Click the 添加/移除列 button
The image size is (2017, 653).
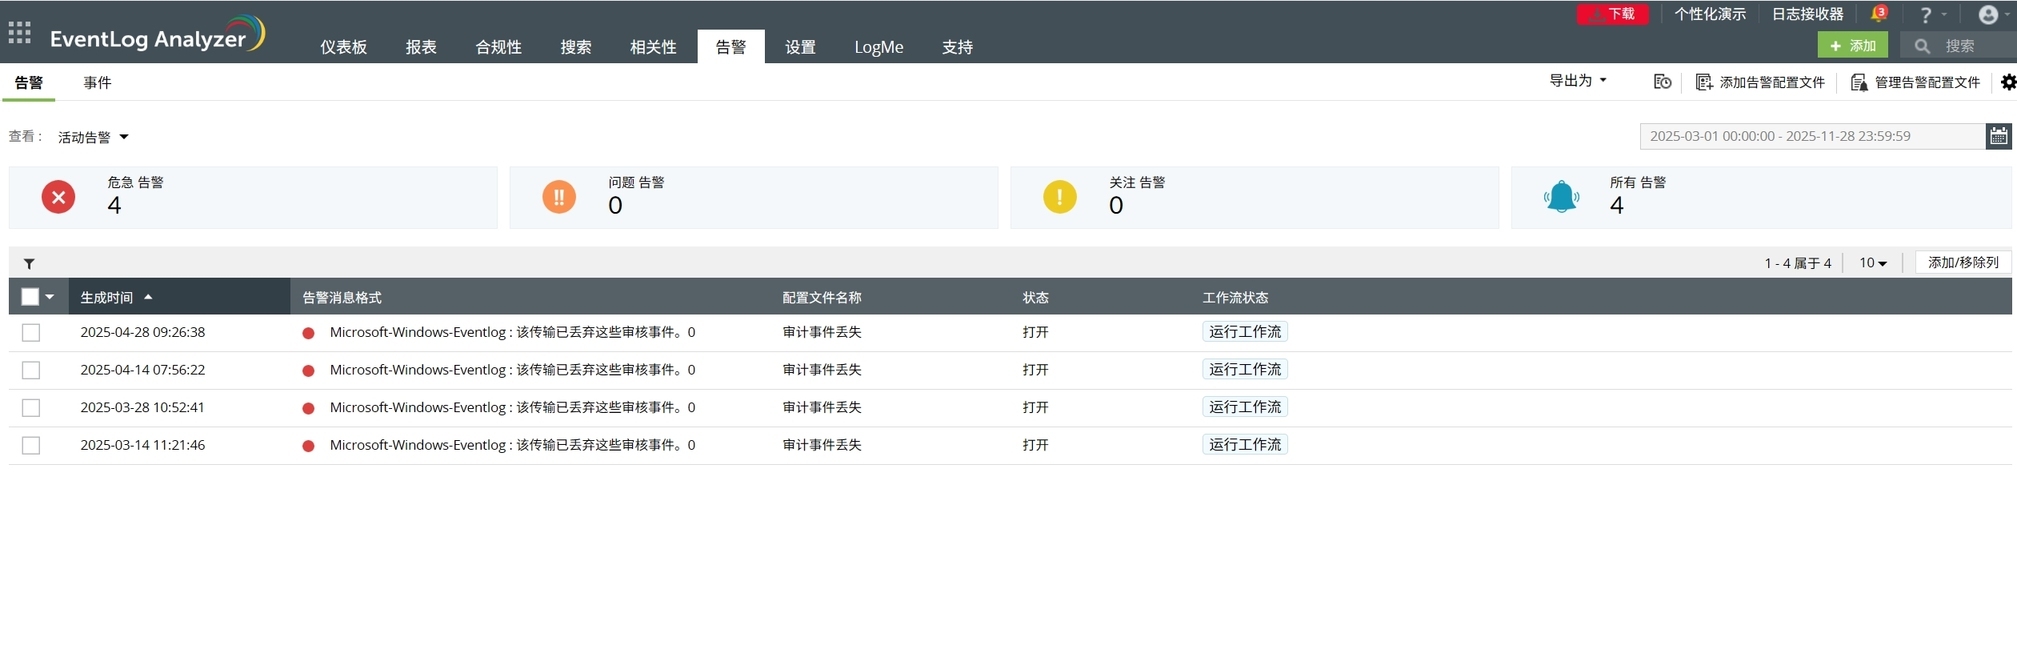pos(1963,262)
